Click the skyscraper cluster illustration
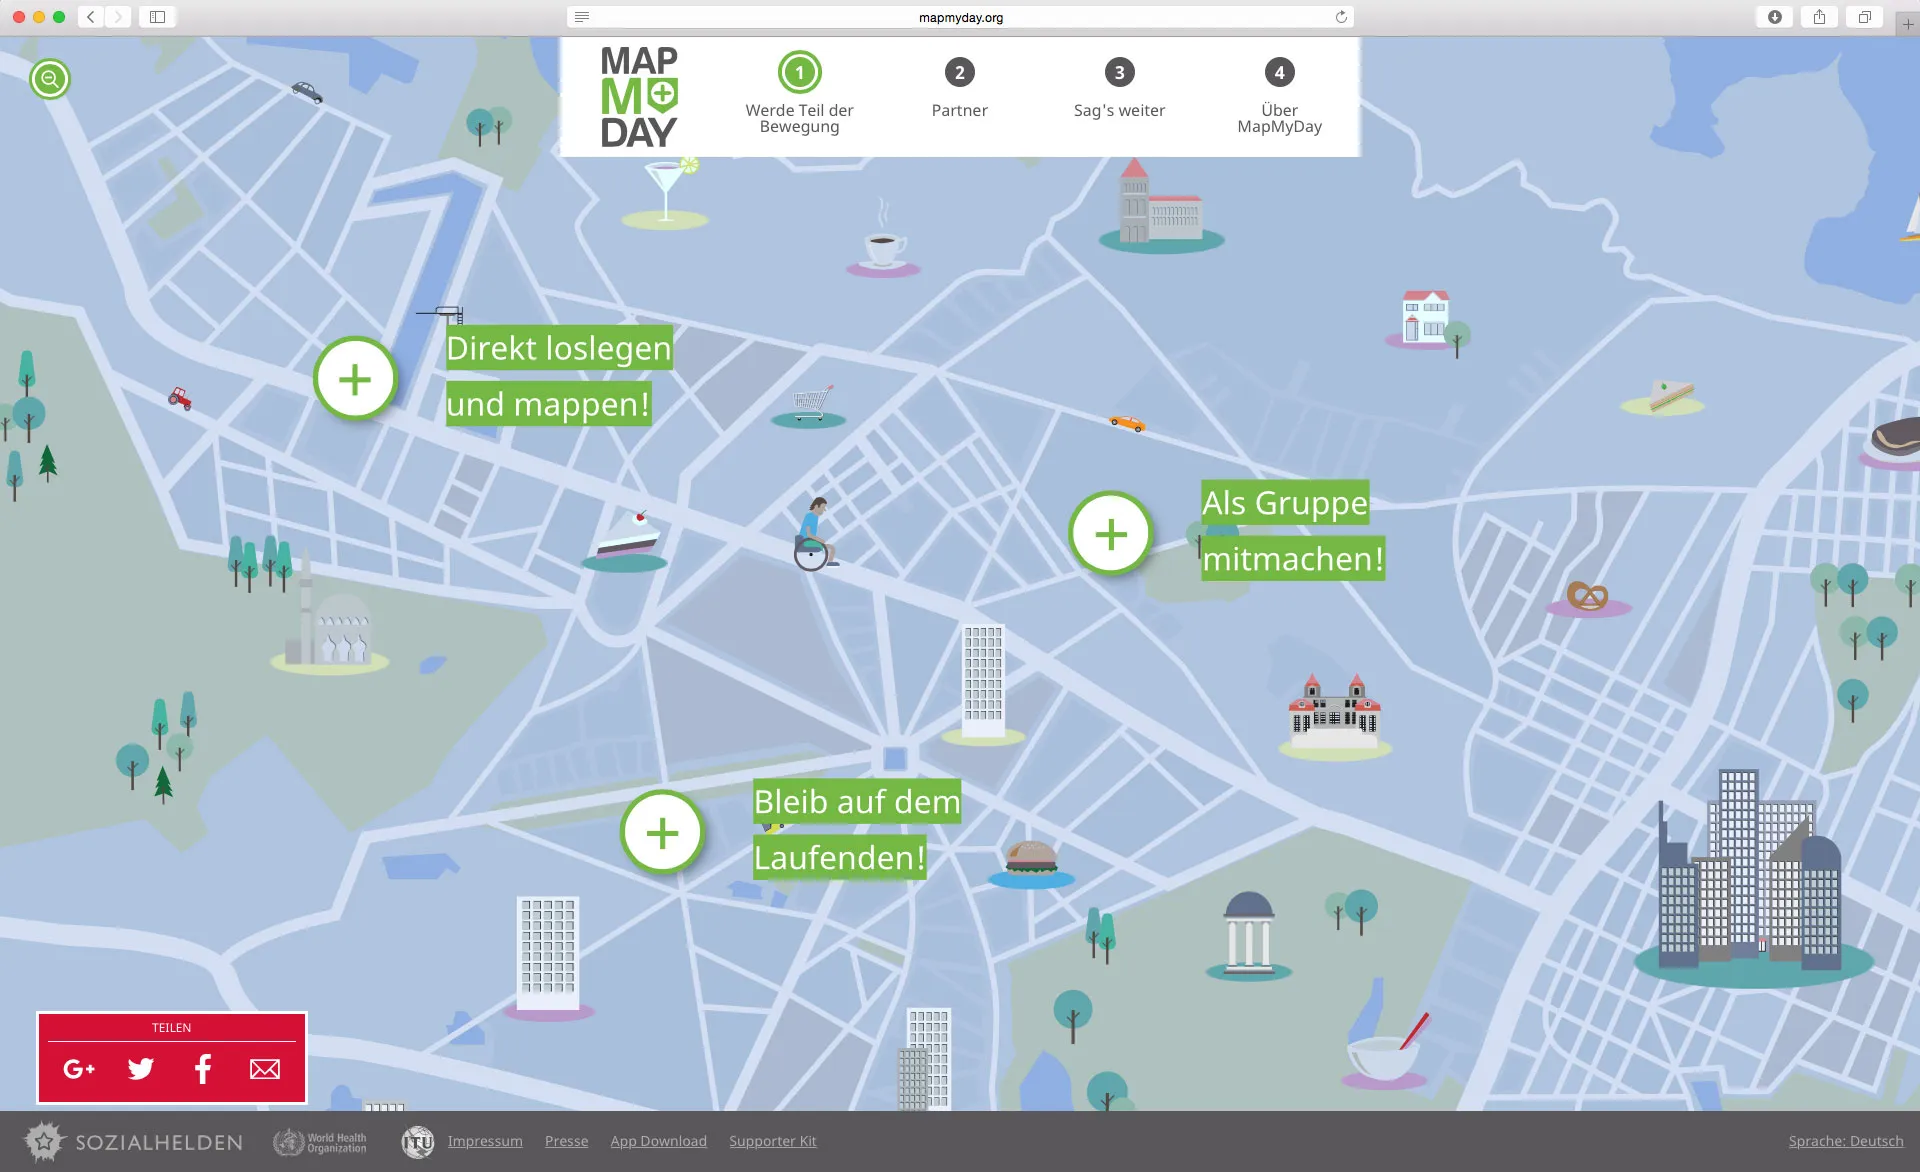The height and width of the screenshot is (1172, 1920). (x=1752, y=878)
